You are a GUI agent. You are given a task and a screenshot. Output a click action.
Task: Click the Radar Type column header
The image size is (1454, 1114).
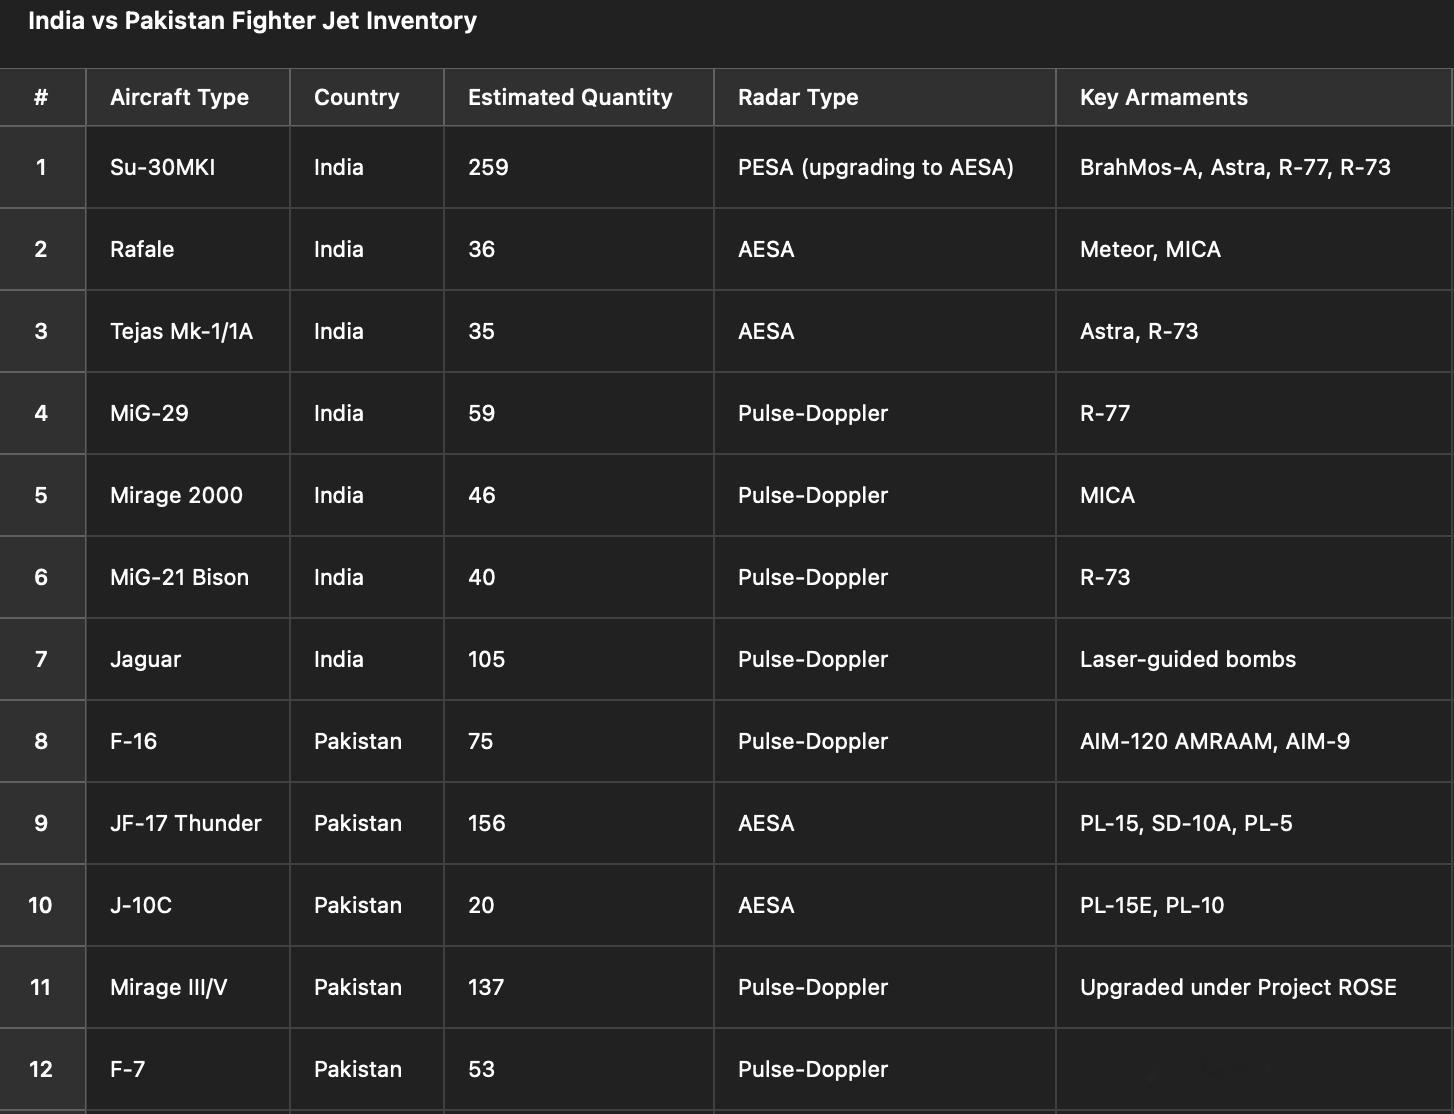coord(885,97)
